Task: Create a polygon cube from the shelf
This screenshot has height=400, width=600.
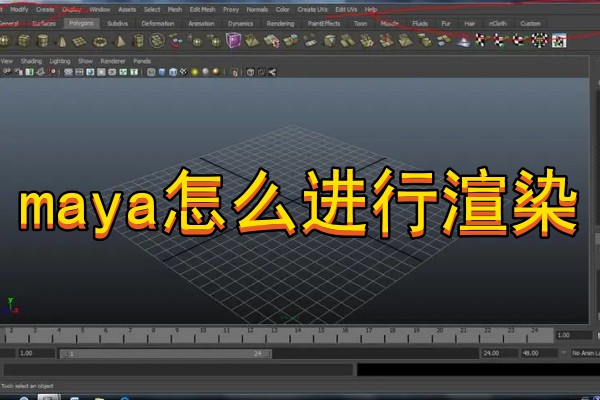Action: (24, 41)
